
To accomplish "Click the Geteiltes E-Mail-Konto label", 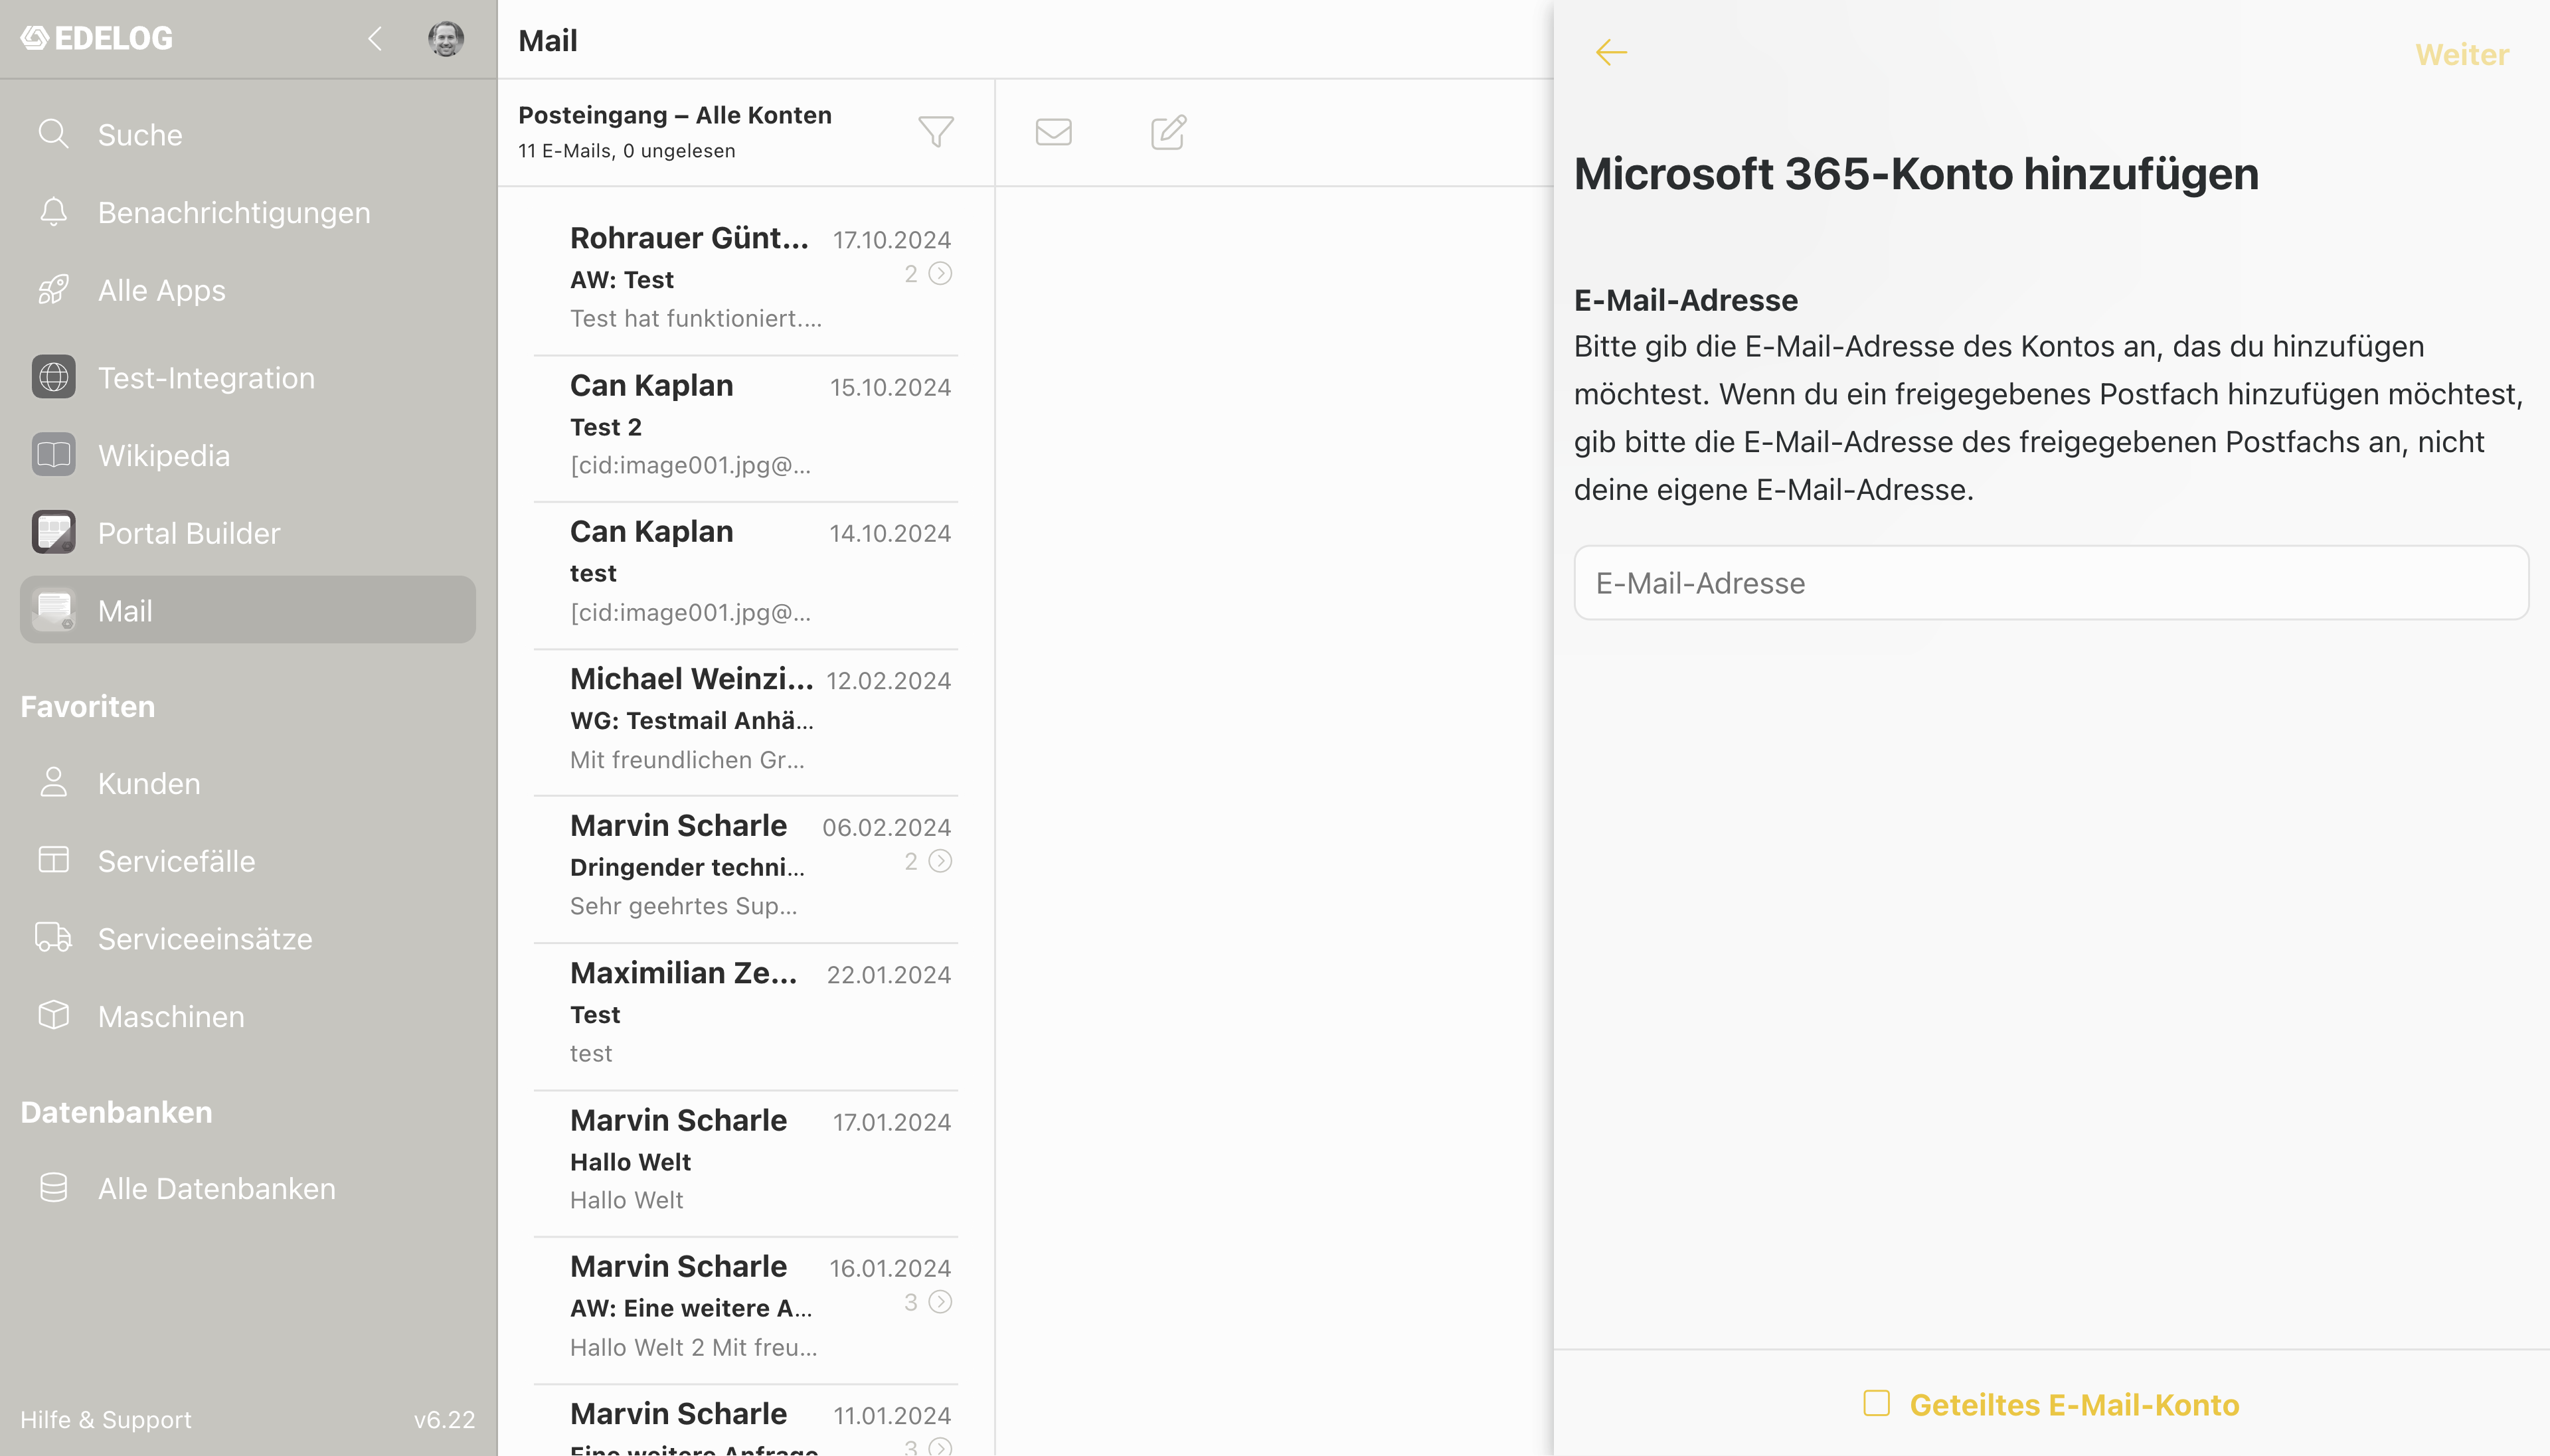I will [x=2074, y=1405].
